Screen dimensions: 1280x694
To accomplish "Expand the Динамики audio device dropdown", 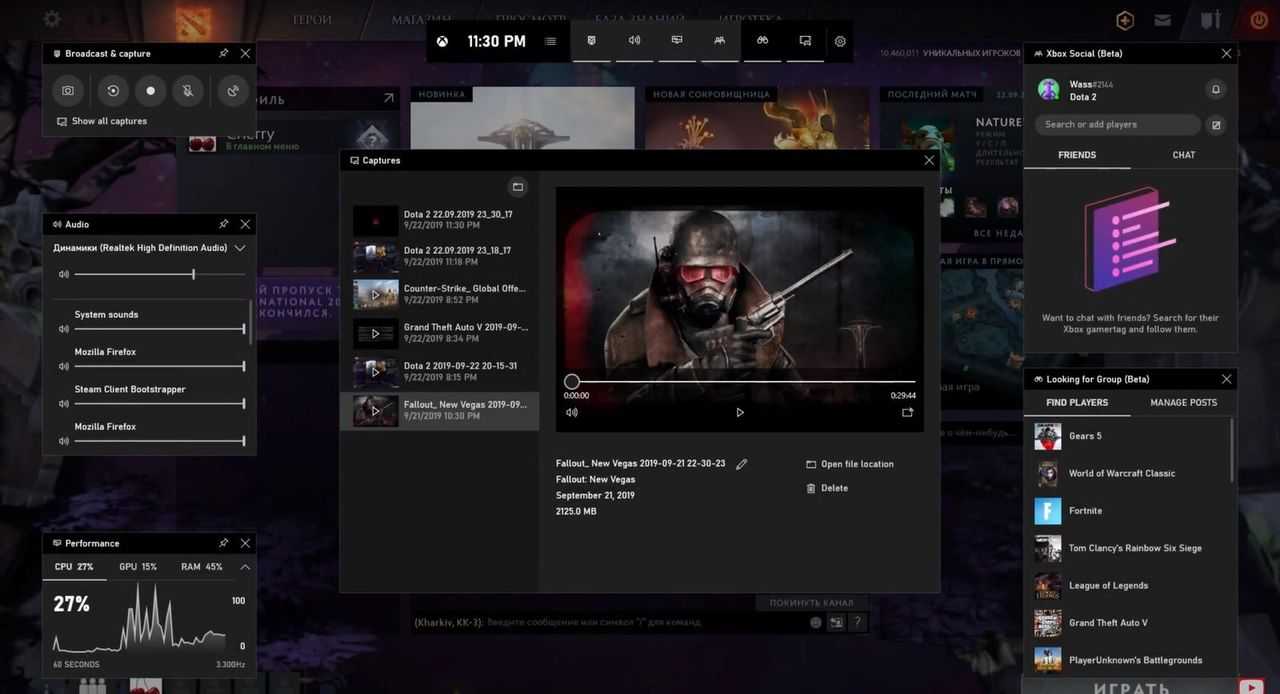I will pos(240,248).
